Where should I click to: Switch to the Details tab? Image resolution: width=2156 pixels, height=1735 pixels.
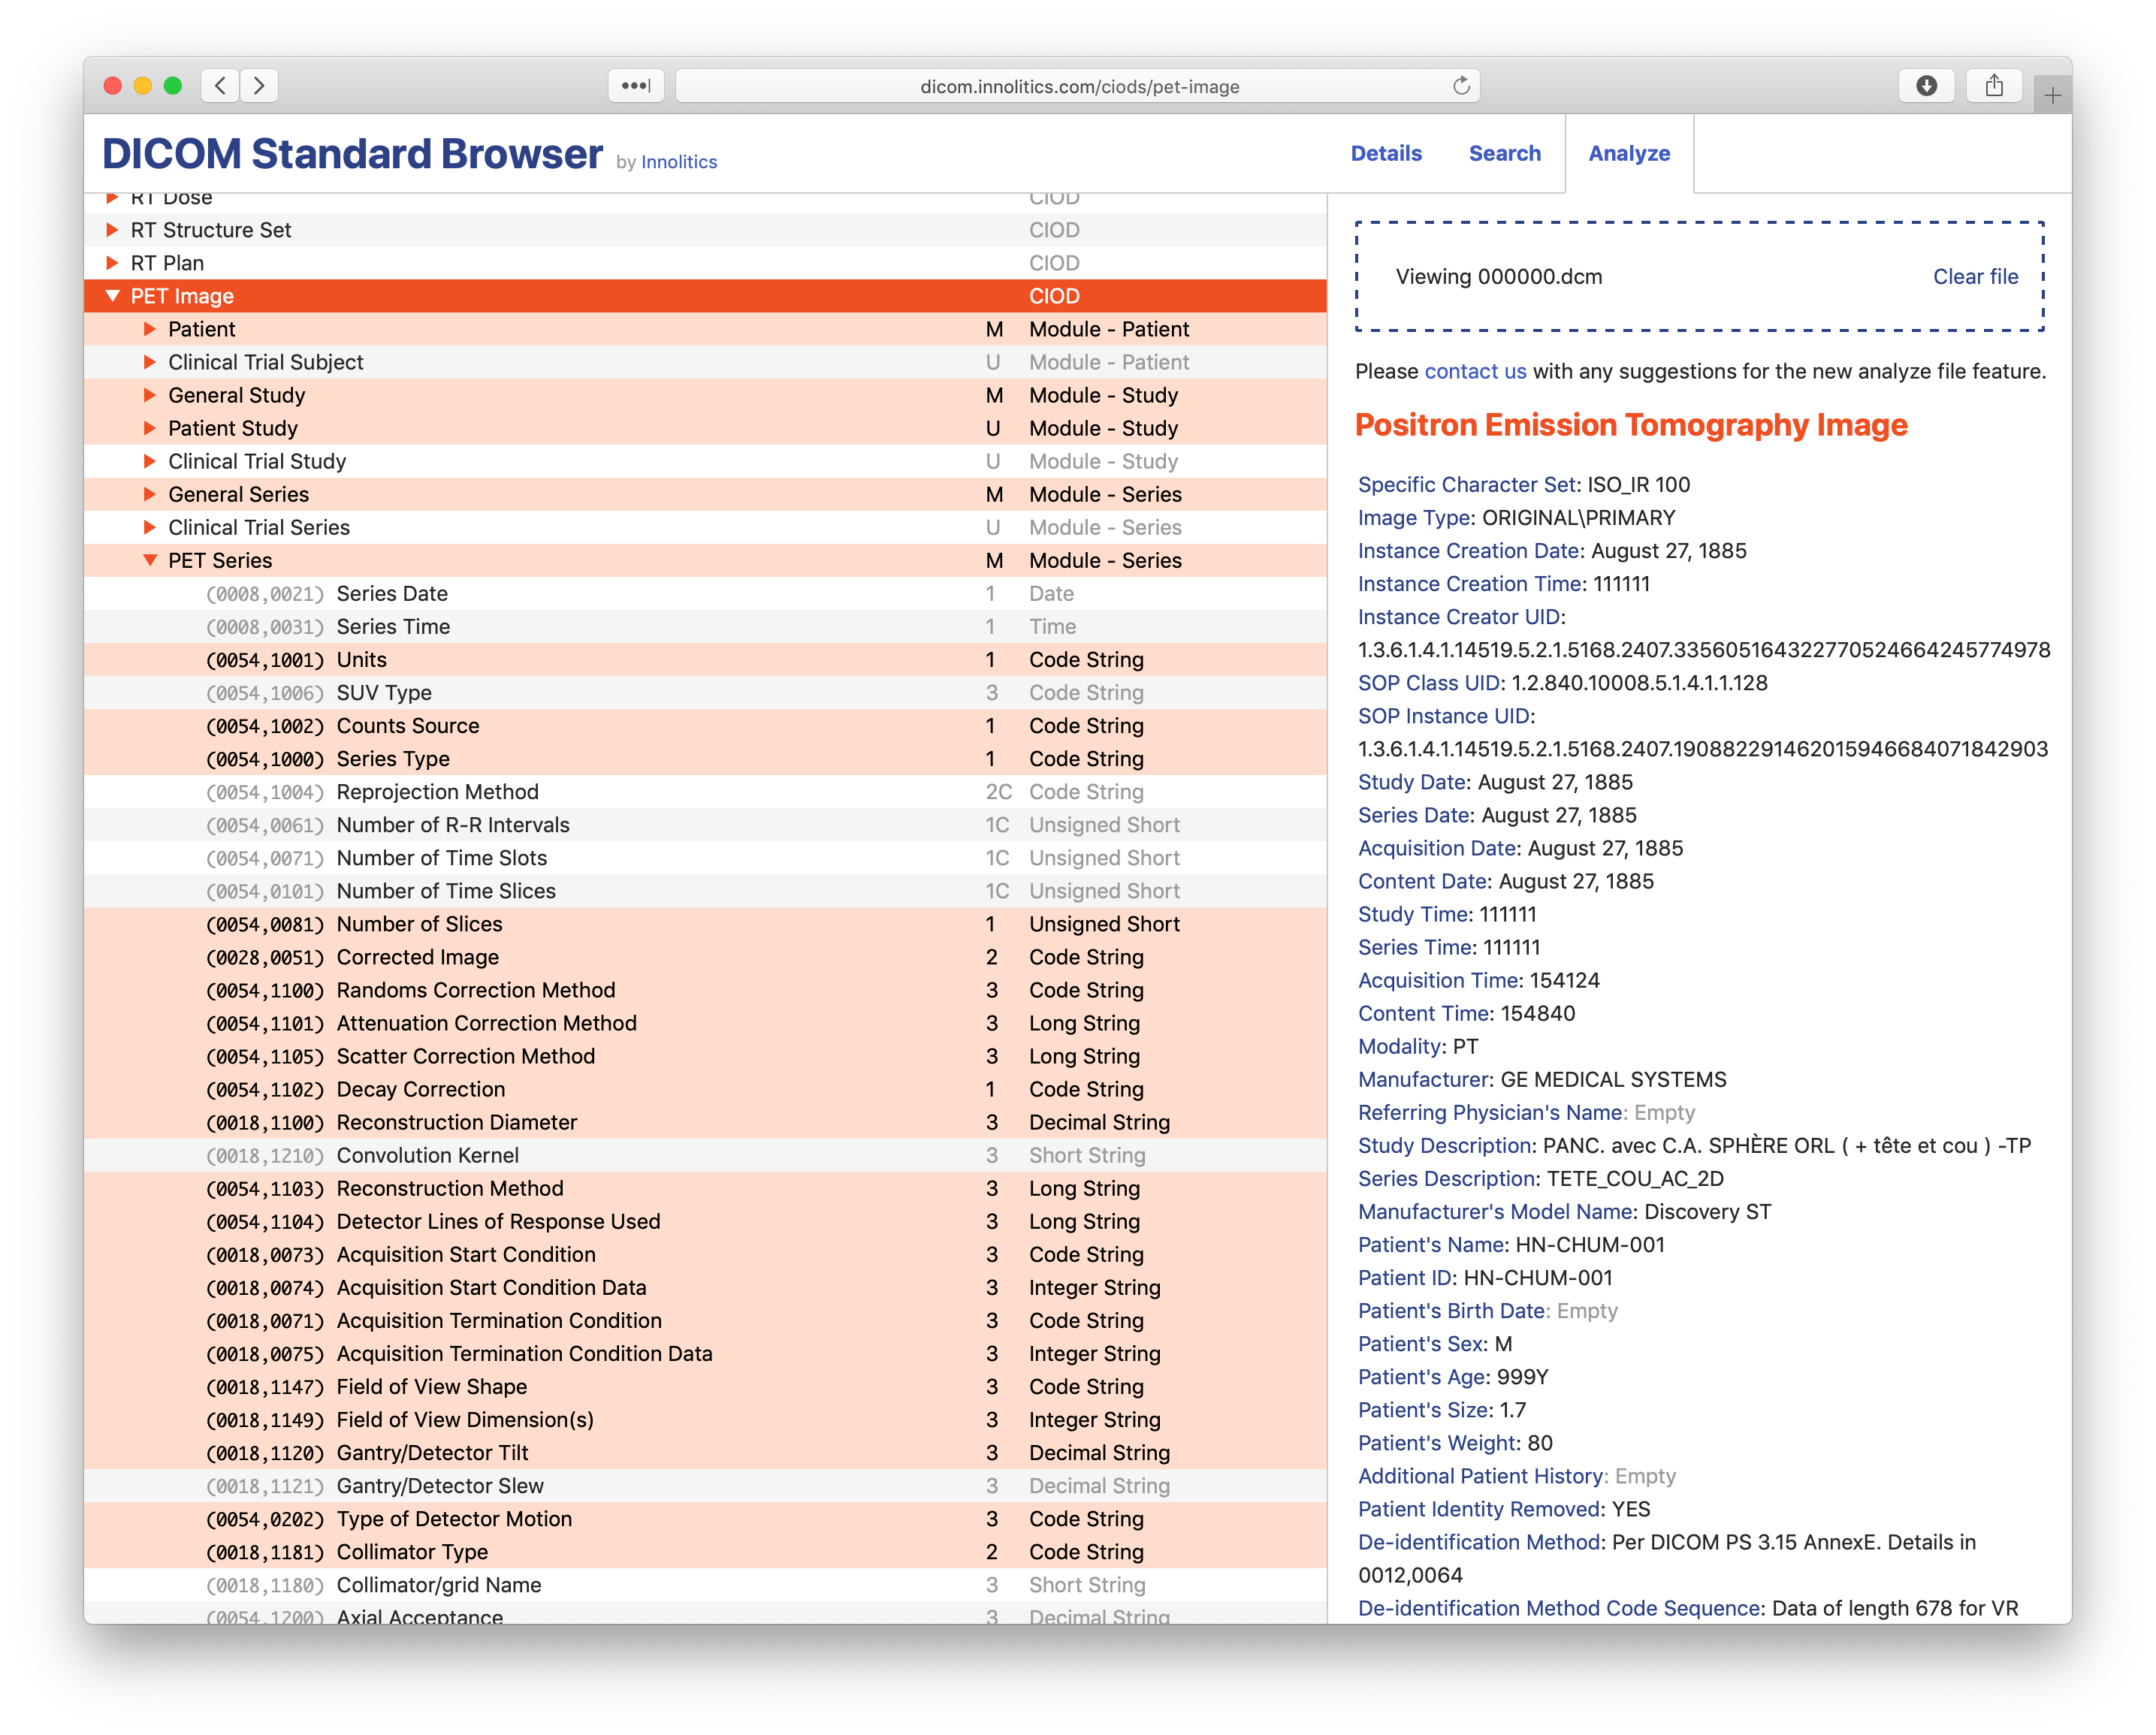tap(1386, 153)
